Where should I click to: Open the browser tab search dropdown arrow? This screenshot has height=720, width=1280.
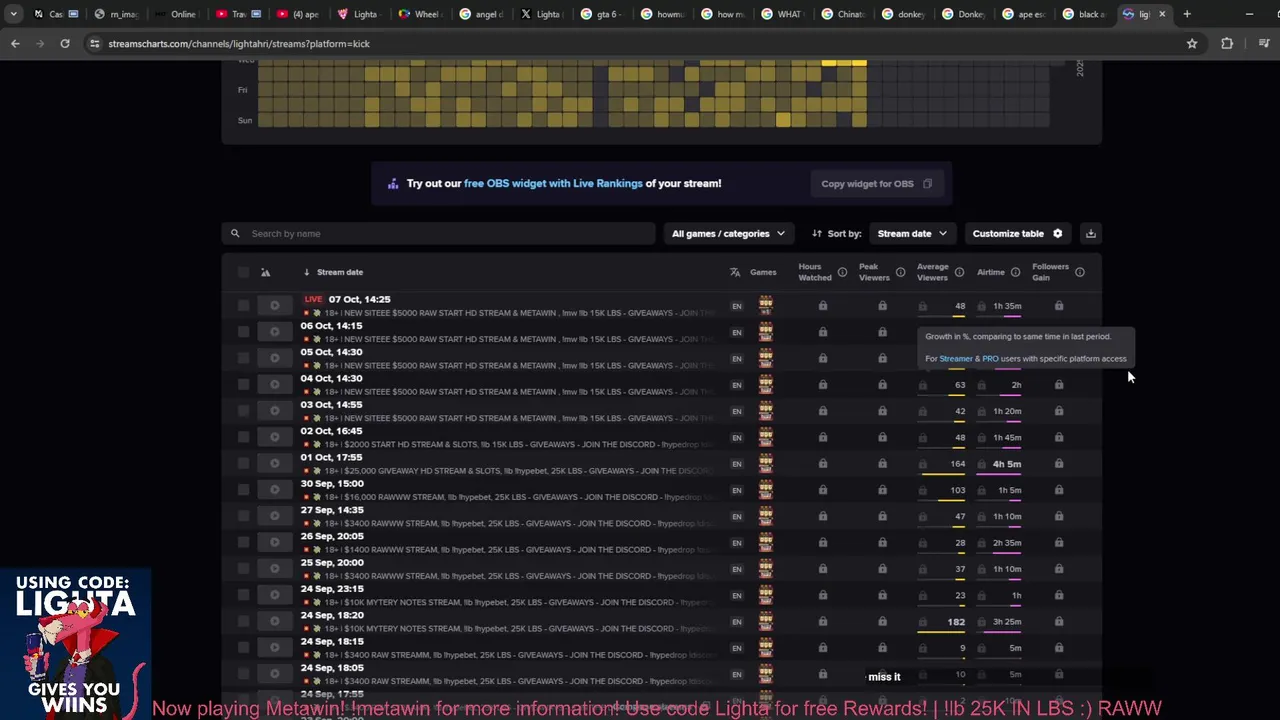[x=13, y=14]
